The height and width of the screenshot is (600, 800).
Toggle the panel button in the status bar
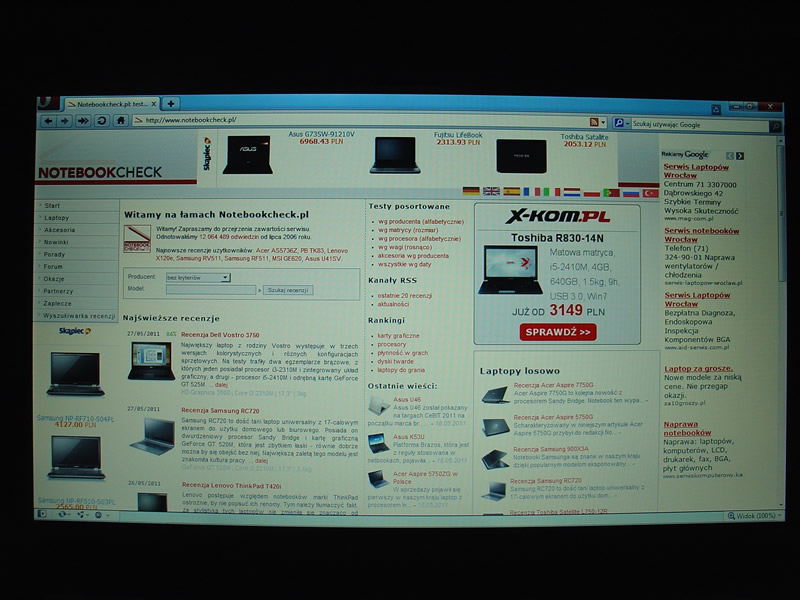tap(43, 514)
